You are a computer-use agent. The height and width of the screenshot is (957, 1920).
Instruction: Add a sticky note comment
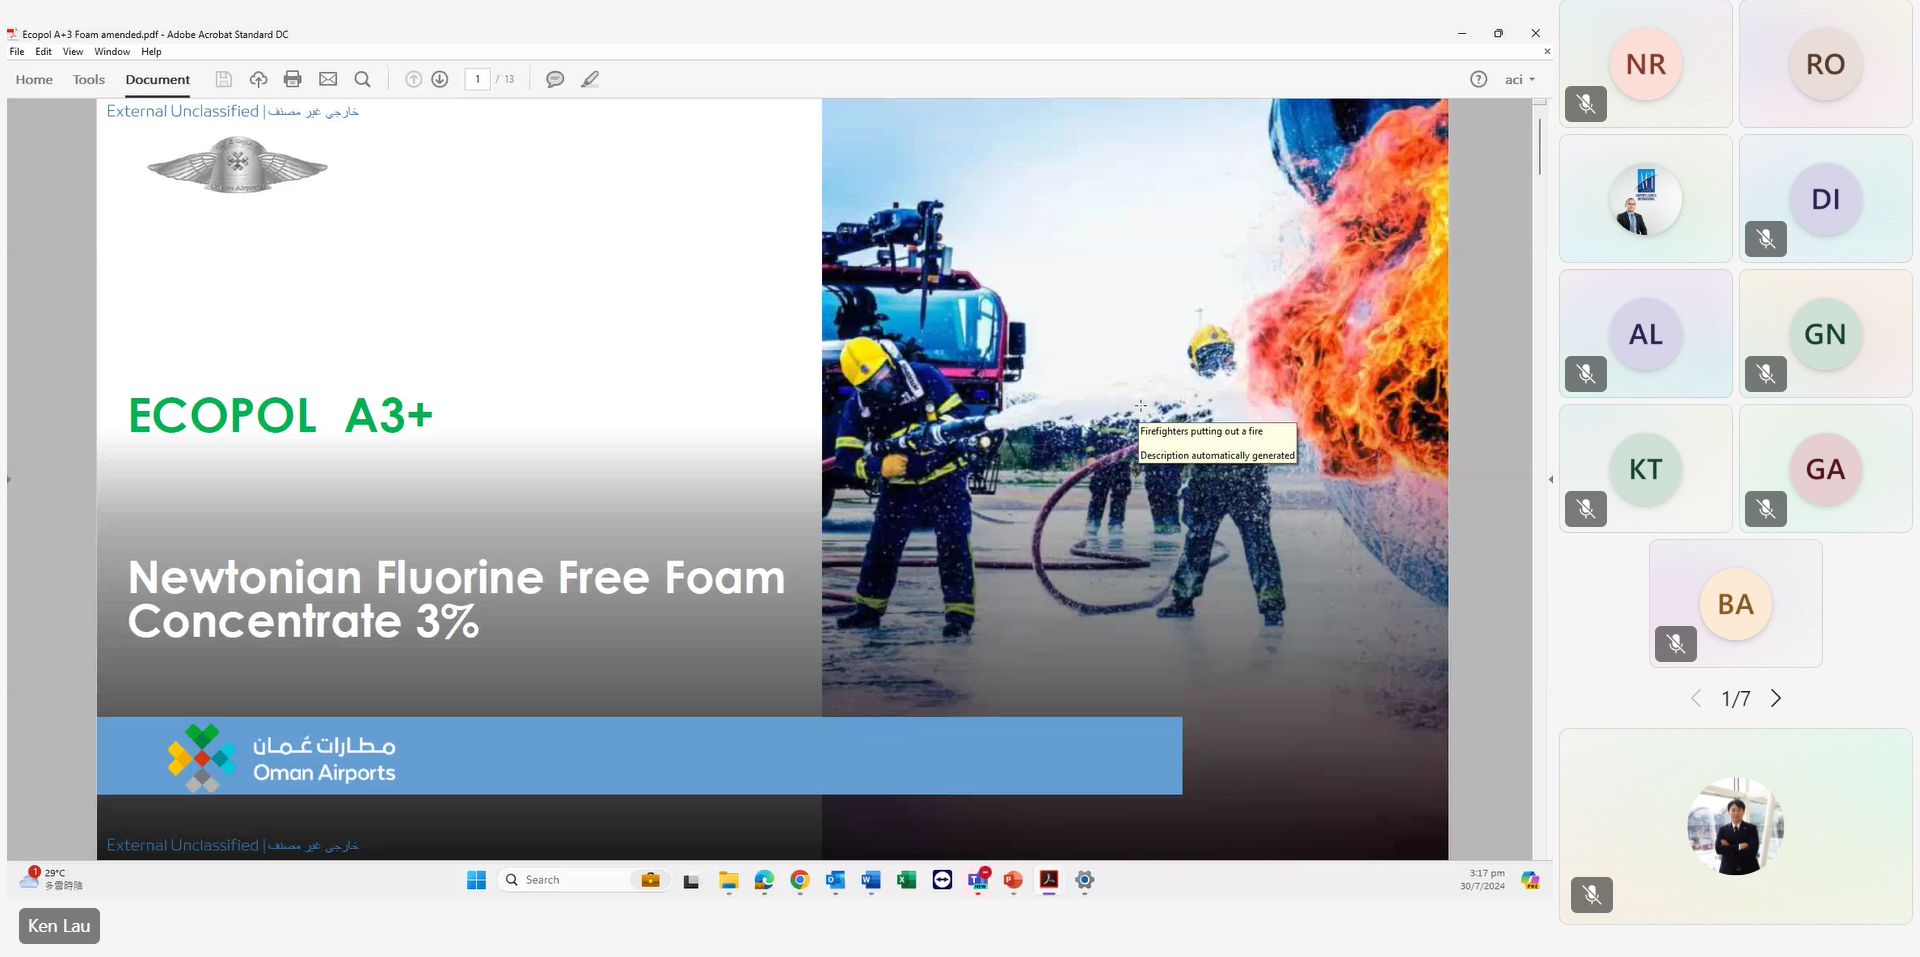(555, 79)
